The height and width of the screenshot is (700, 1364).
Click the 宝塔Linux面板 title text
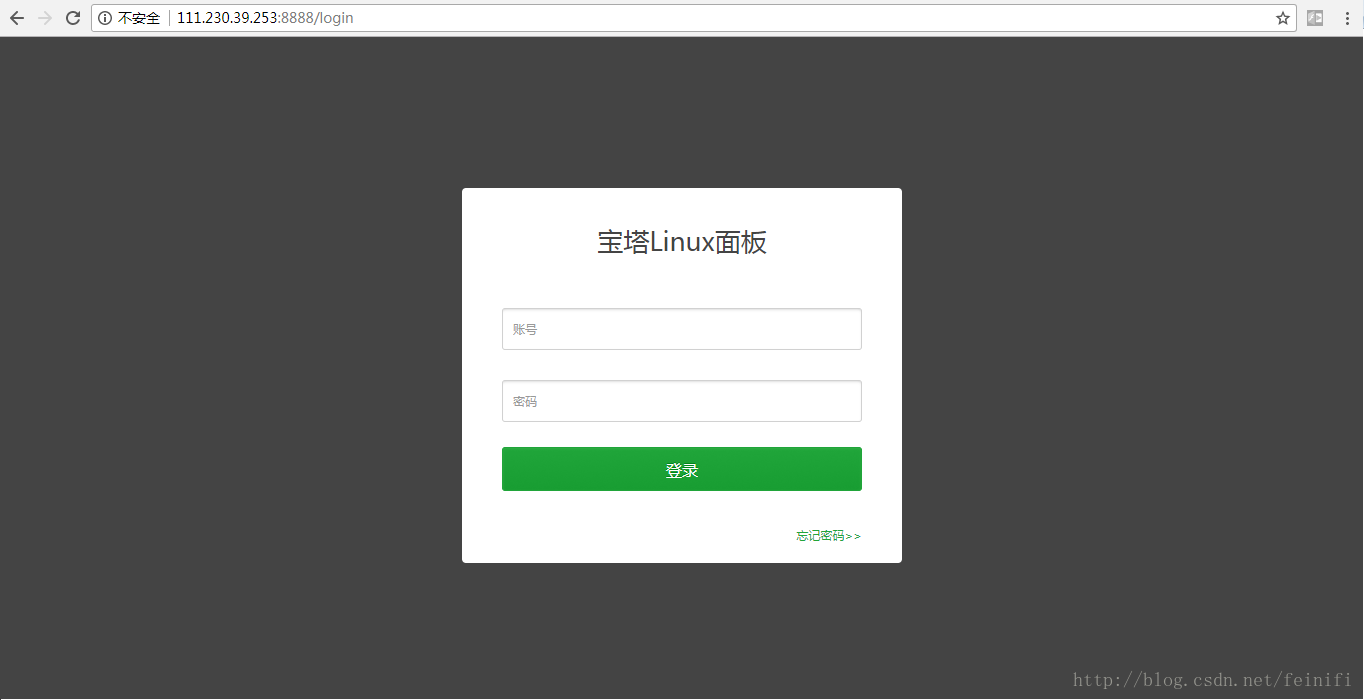click(682, 242)
